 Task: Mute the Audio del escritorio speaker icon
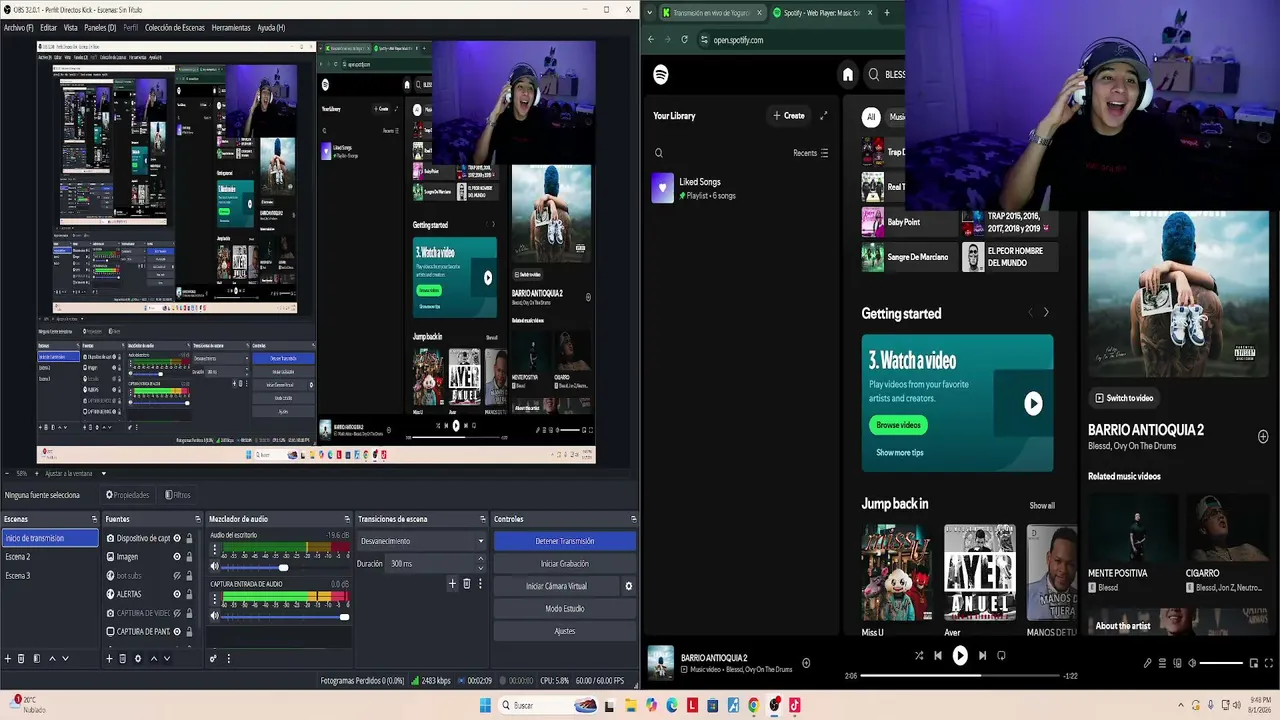[x=214, y=567]
